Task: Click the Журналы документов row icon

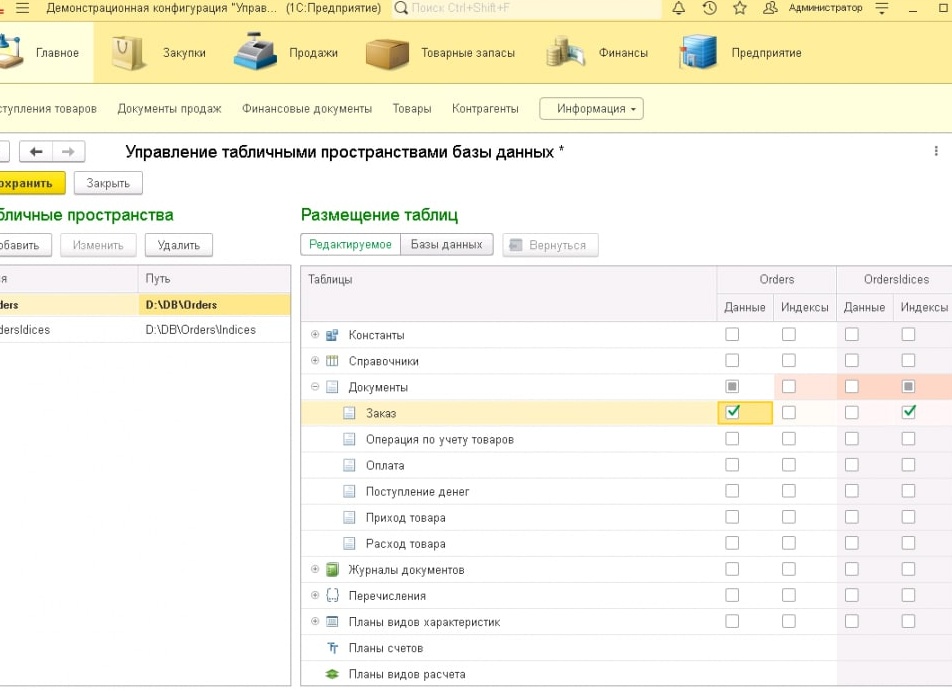Action: [x=332, y=570]
